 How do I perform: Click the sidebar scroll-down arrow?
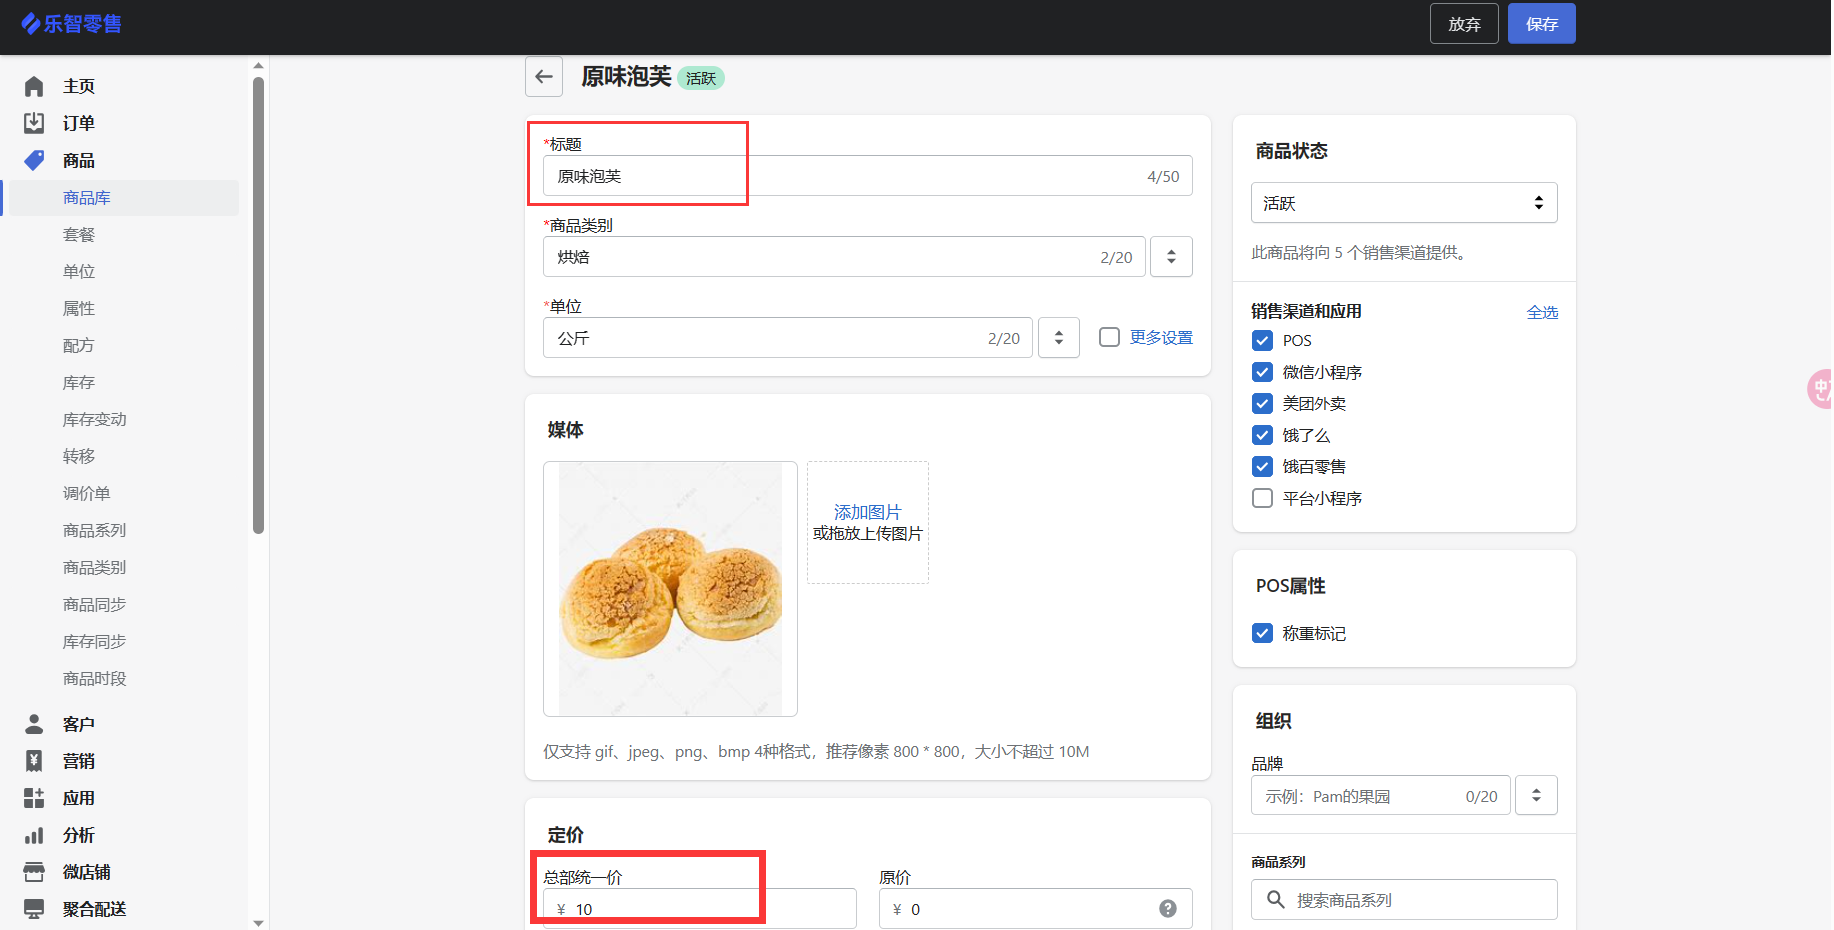(259, 922)
